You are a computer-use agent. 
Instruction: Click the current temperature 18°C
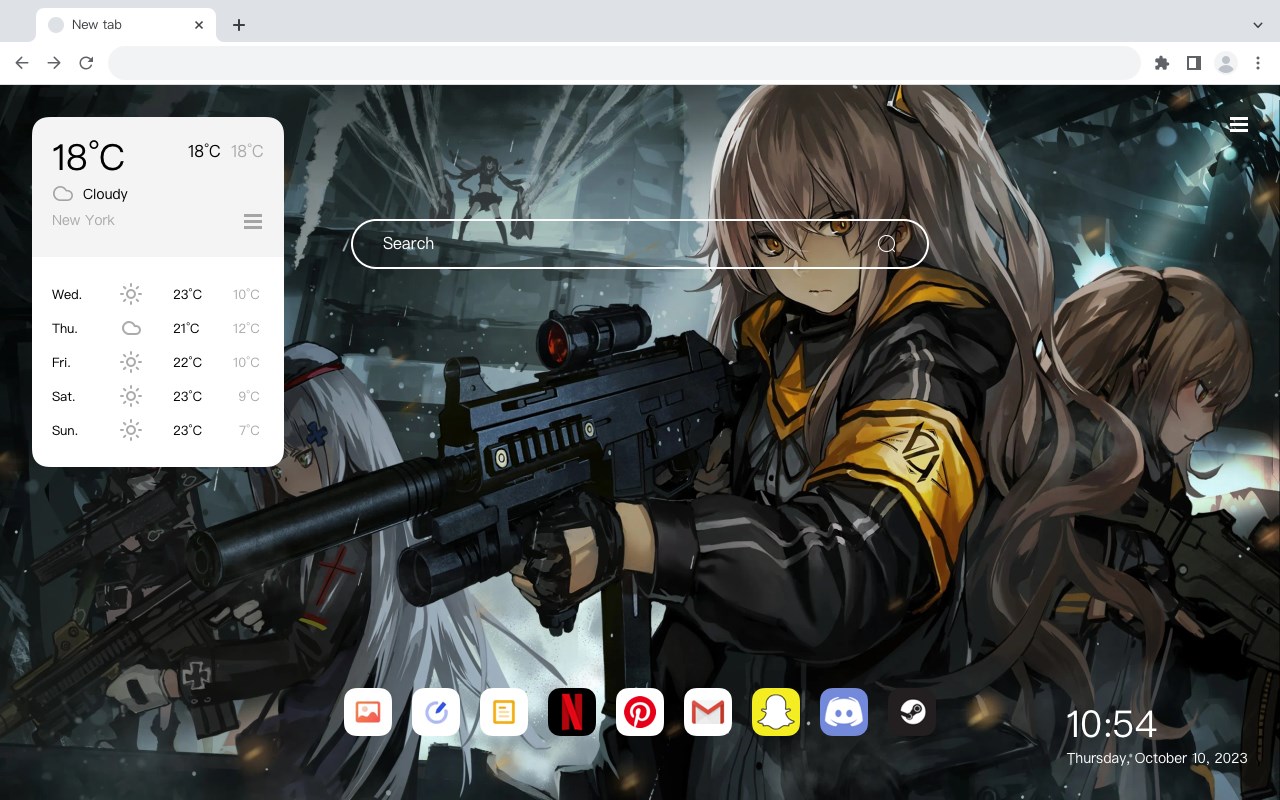click(x=88, y=157)
